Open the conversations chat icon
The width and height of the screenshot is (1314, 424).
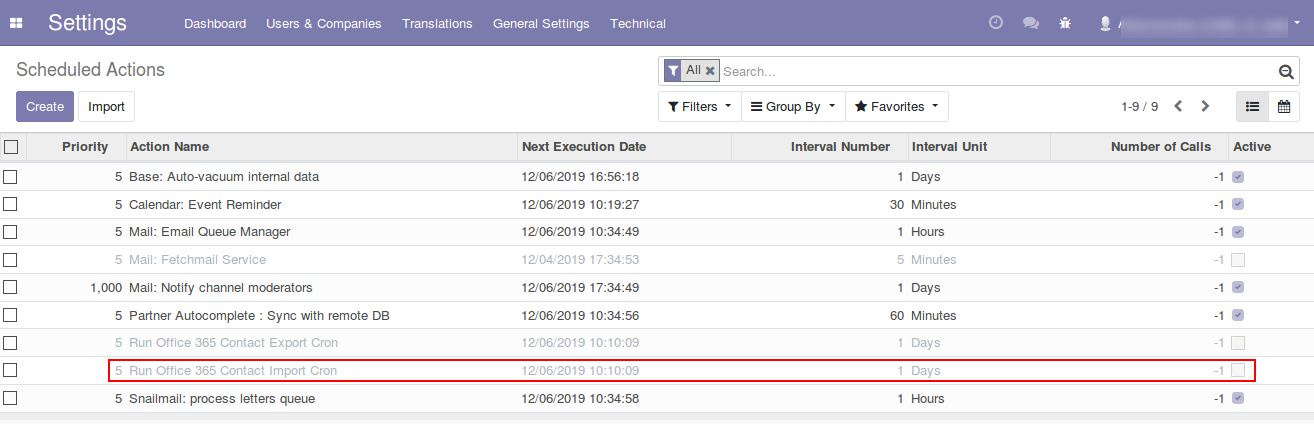[1030, 23]
